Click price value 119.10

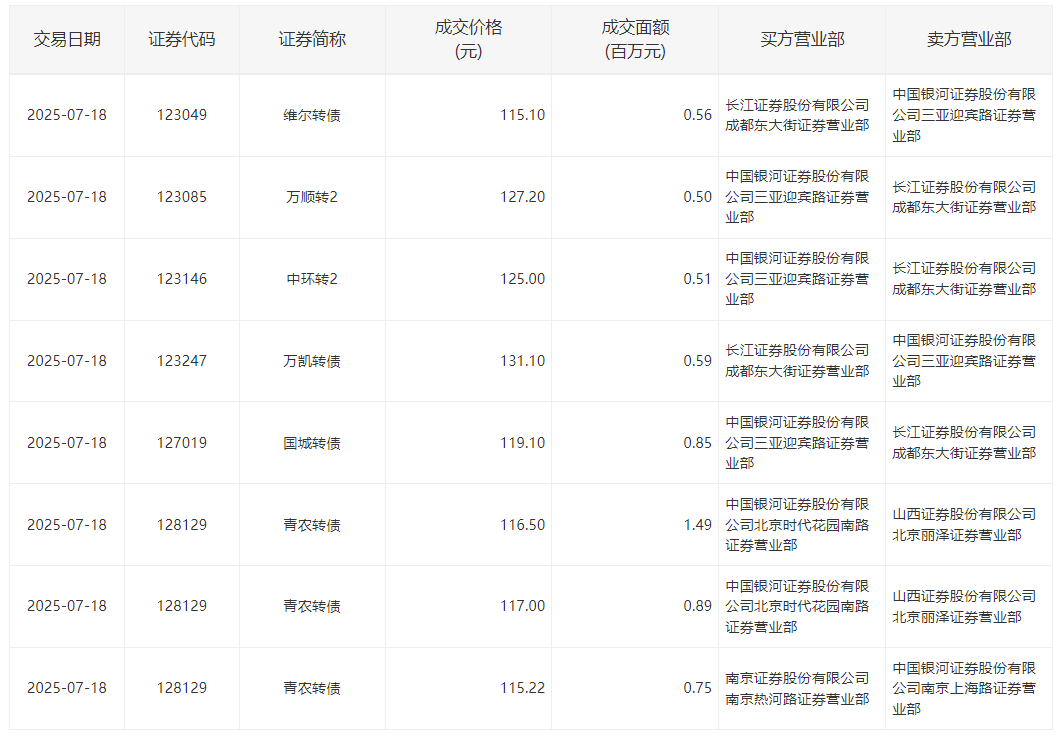point(523,443)
